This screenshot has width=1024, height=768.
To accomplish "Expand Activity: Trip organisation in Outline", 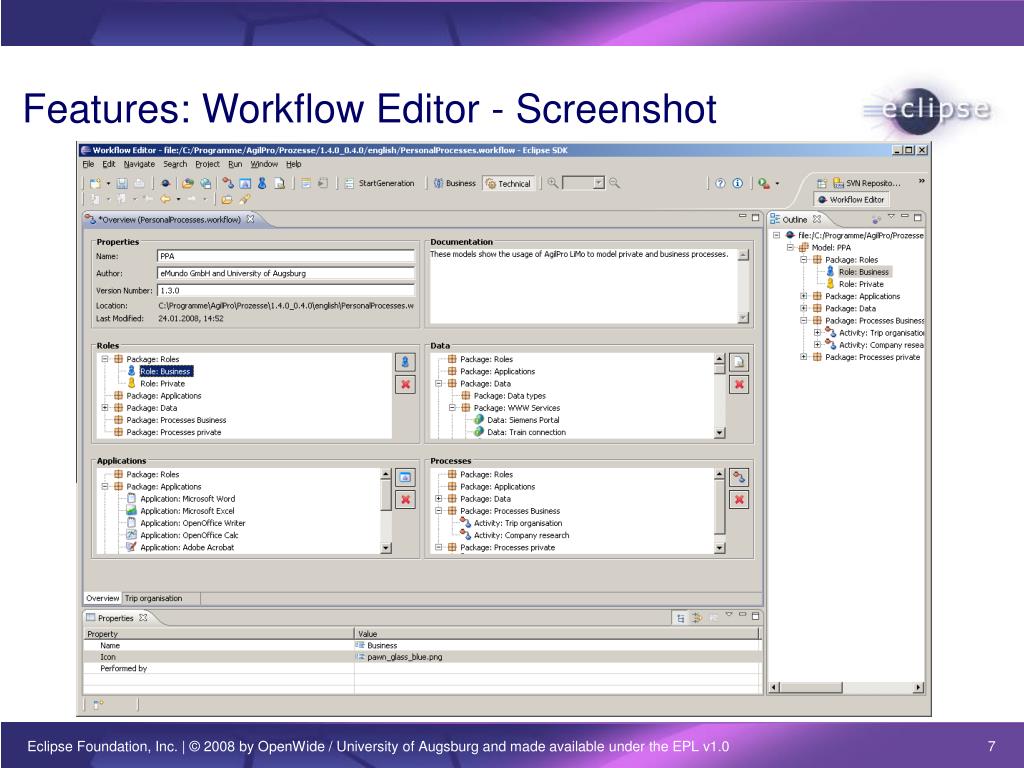I will coord(817,332).
